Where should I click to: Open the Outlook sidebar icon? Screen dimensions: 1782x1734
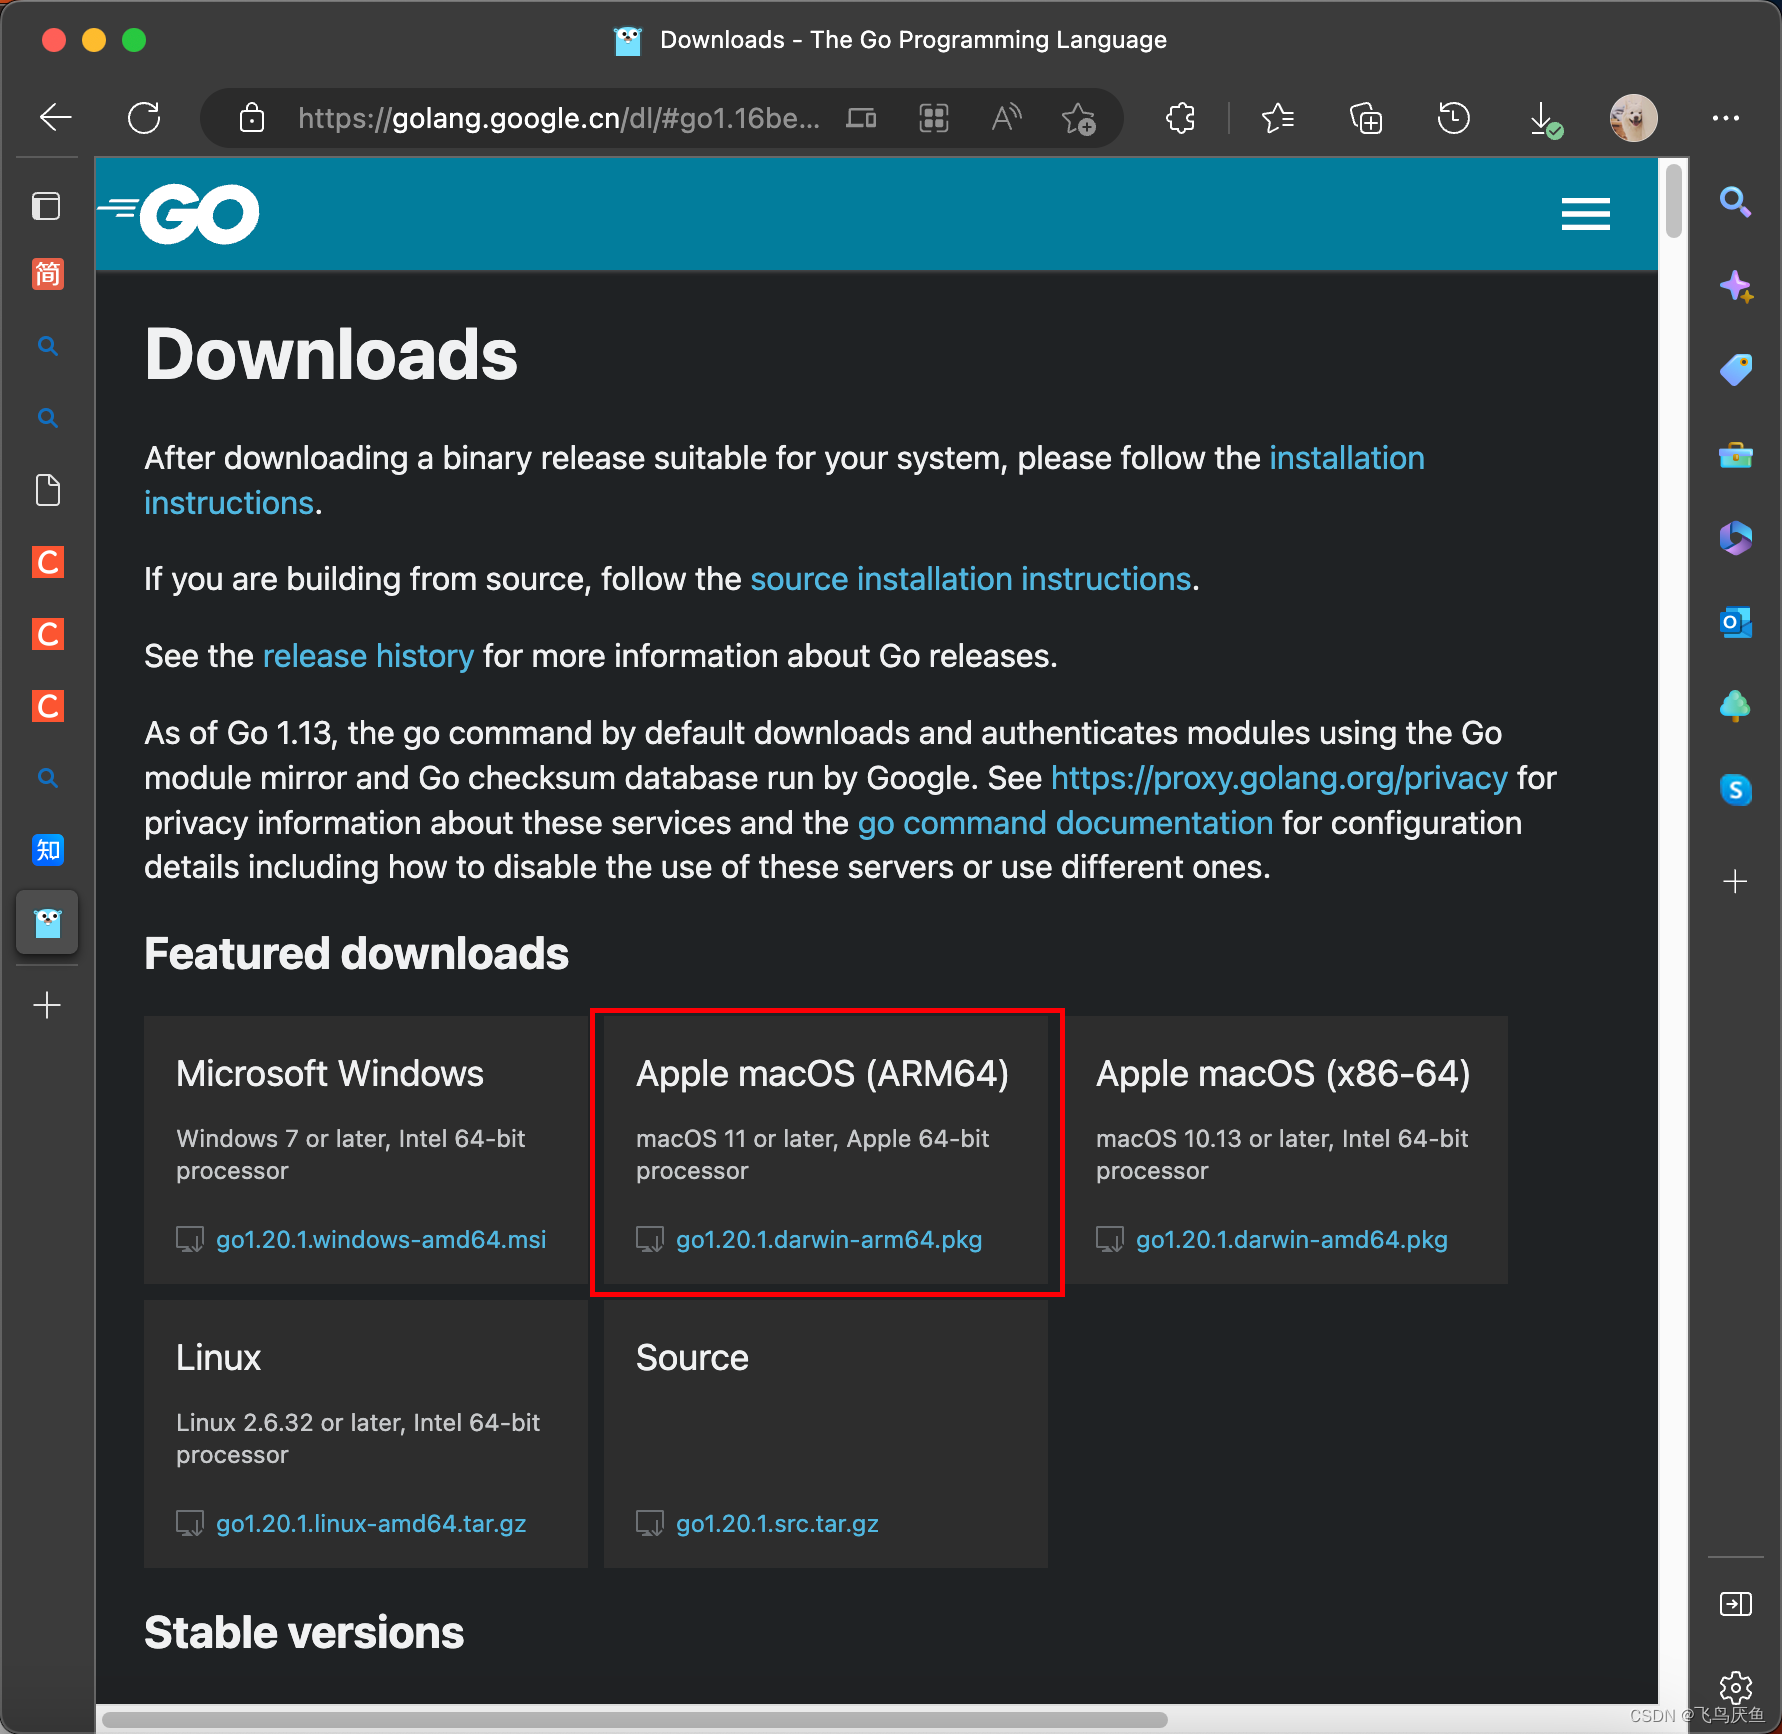click(1735, 622)
